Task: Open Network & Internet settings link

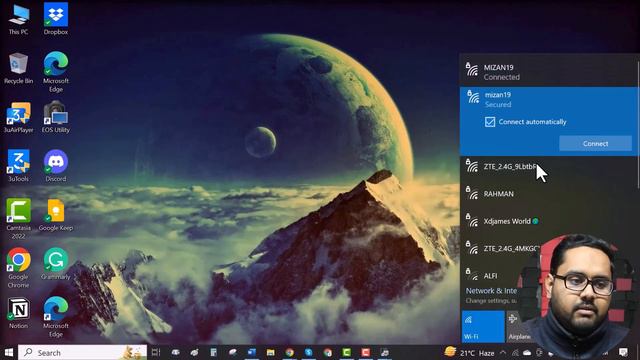Action: tap(491, 291)
